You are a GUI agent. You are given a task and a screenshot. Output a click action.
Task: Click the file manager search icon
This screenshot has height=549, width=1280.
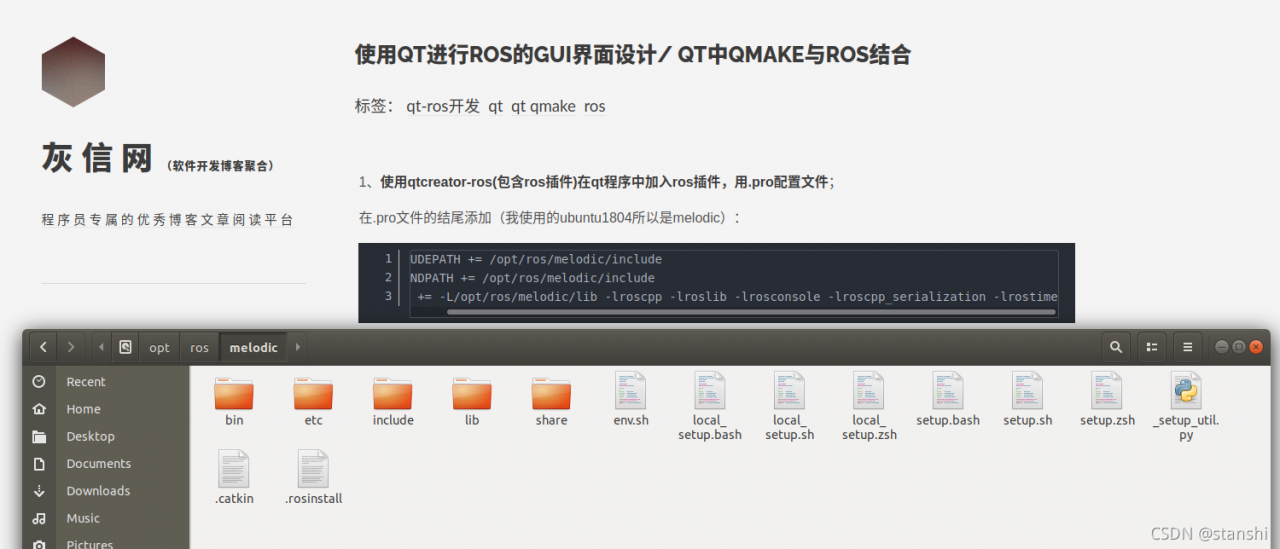click(x=1116, y=347)
